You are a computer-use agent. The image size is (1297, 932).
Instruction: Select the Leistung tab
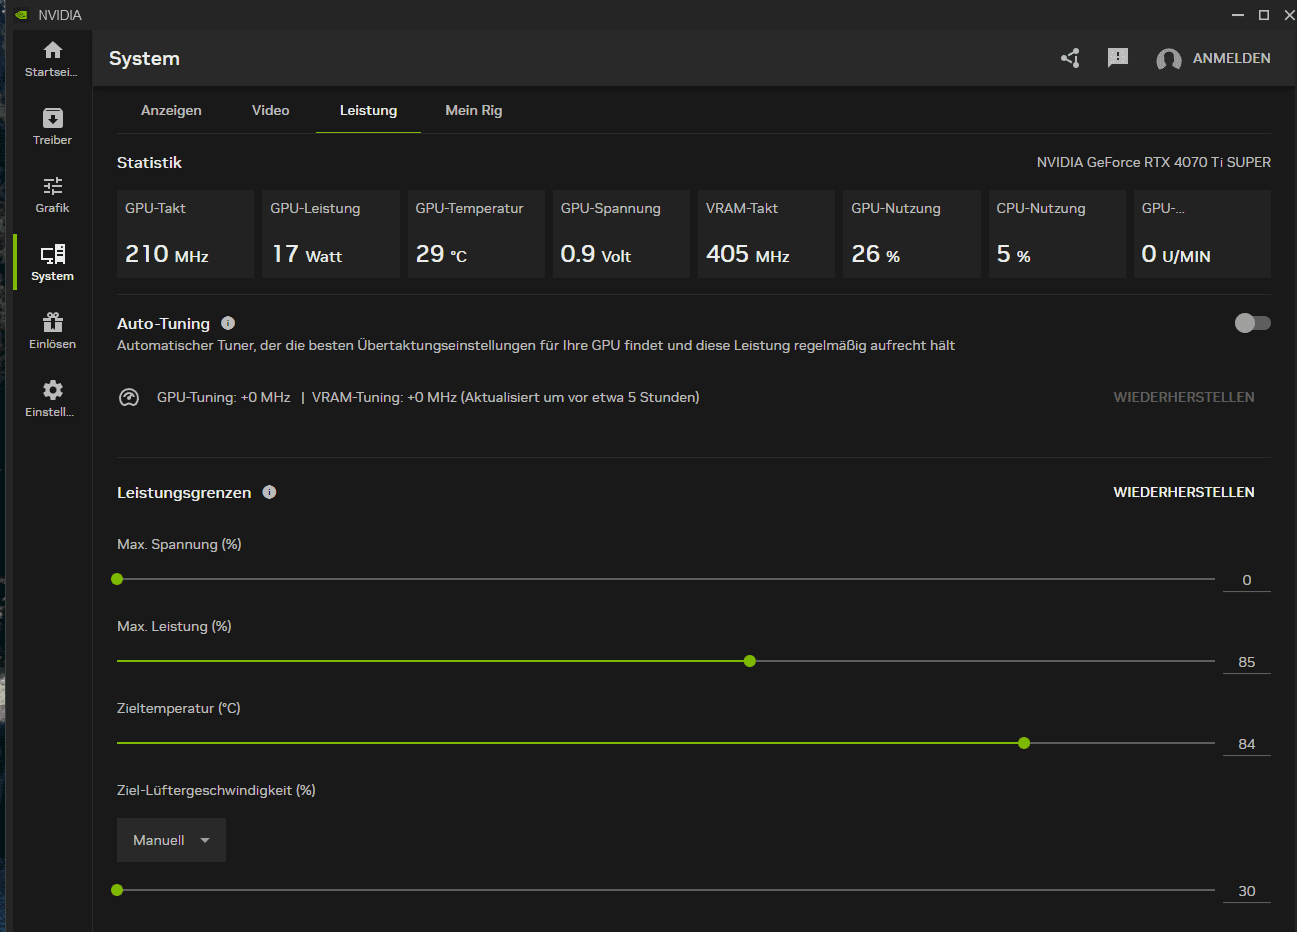coord(368,110)
